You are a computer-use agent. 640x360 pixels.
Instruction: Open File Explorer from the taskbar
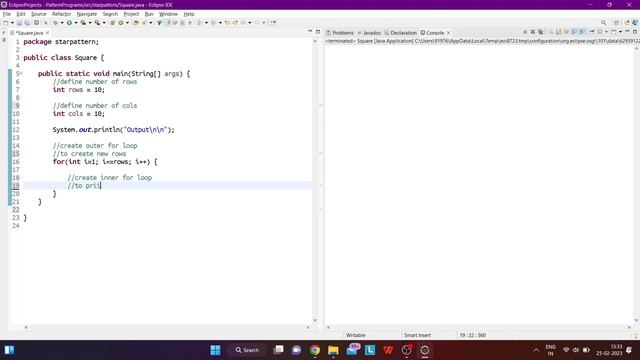pos(333,350)
